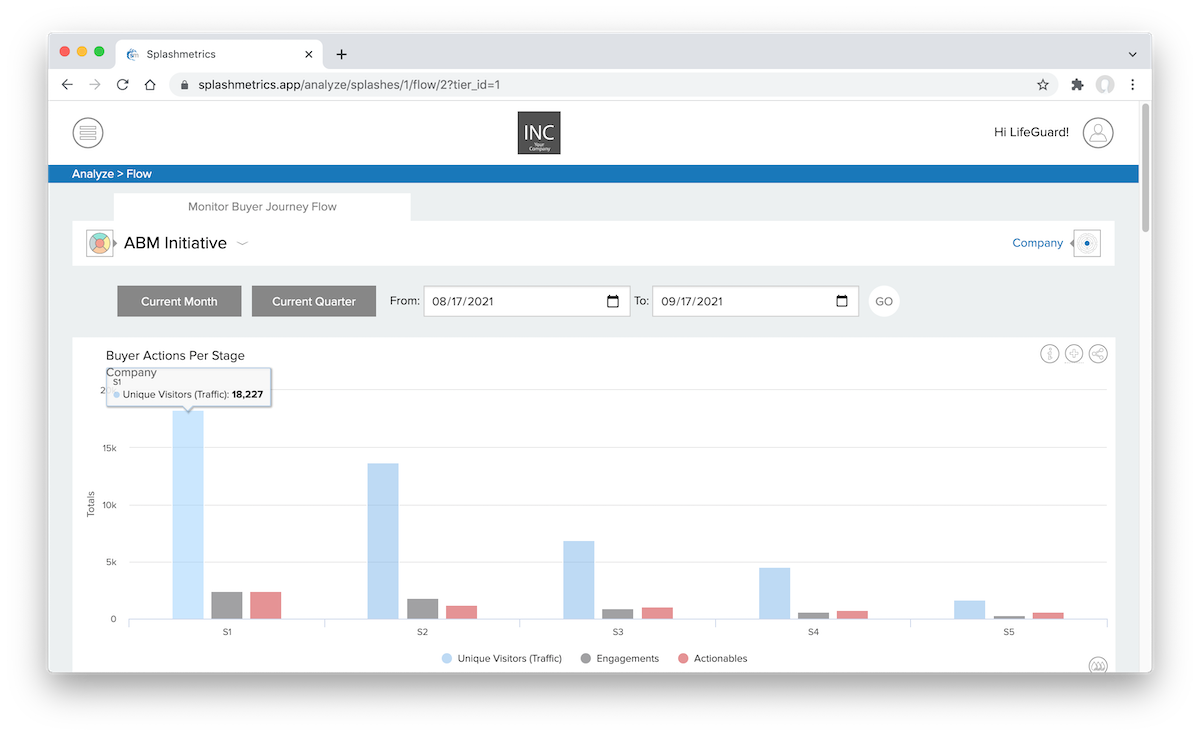Click the page vertical scrollbar
Image resolution: width=1200 pixels, height=736 pixels.
(x=1145, y=168)
